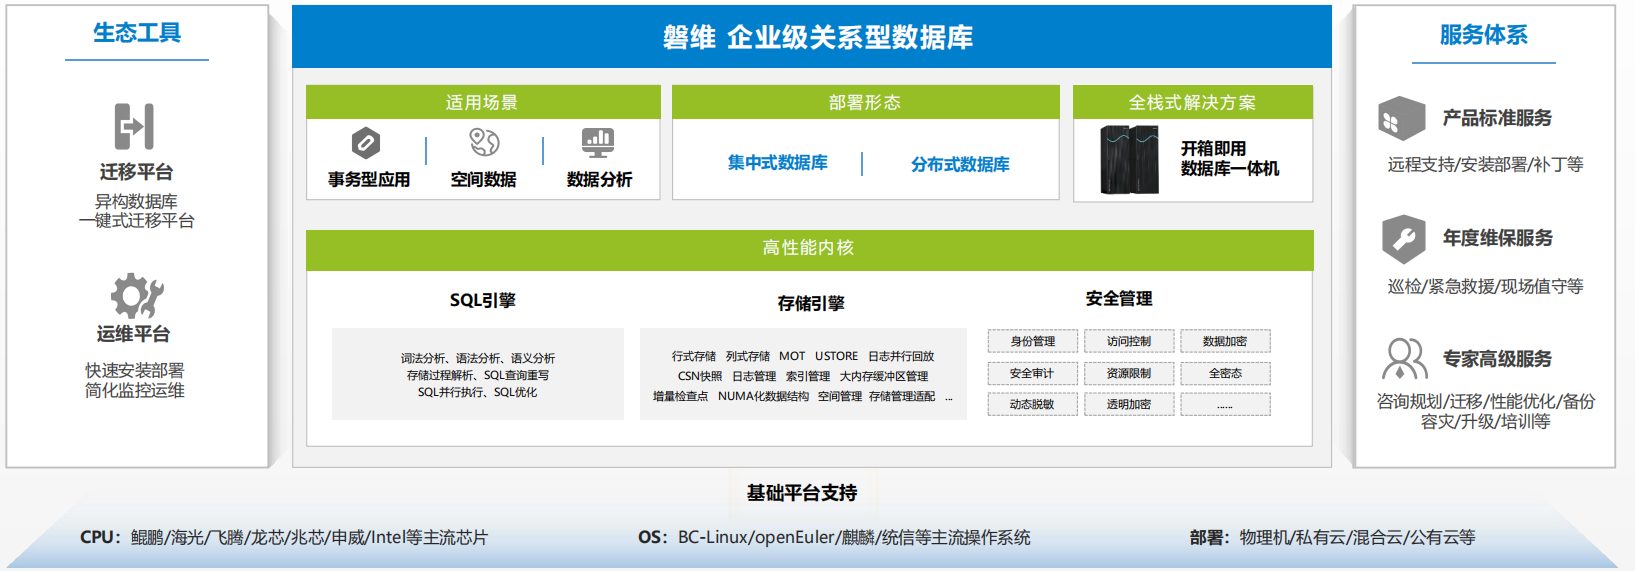Image resolution: width=1635 pixels, height=571 pixels.
Task: Click the OS BC-Linux/openEuler line
Action: [834, 537]
